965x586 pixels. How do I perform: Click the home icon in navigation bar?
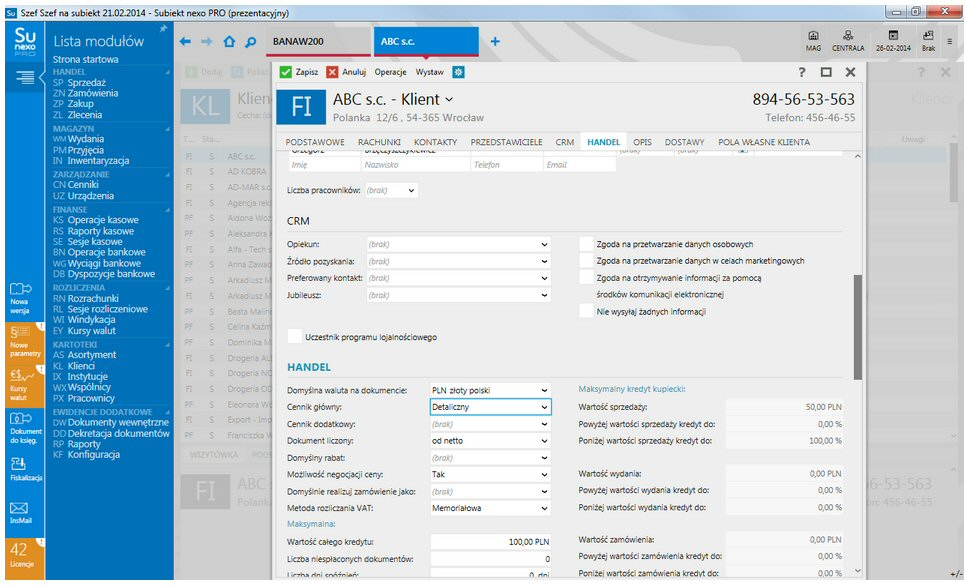pyautogui.click(x=229, y=42)
